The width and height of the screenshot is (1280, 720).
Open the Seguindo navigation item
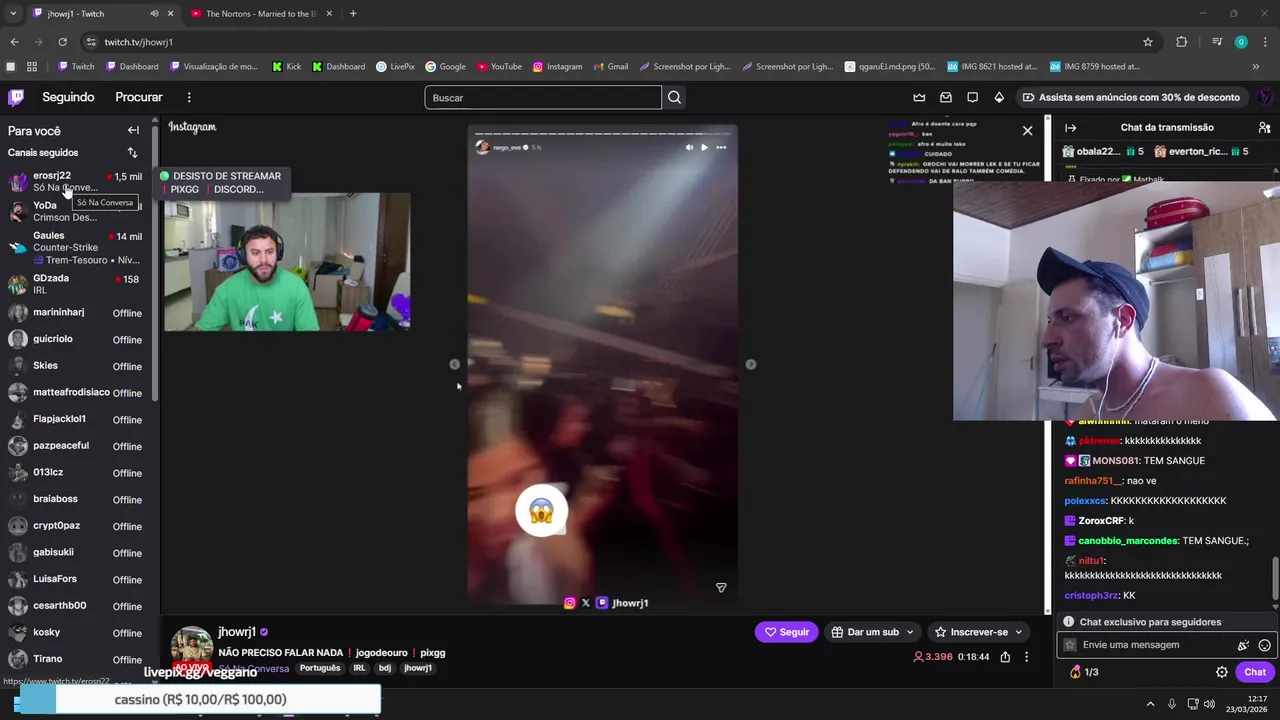[68, 97]
